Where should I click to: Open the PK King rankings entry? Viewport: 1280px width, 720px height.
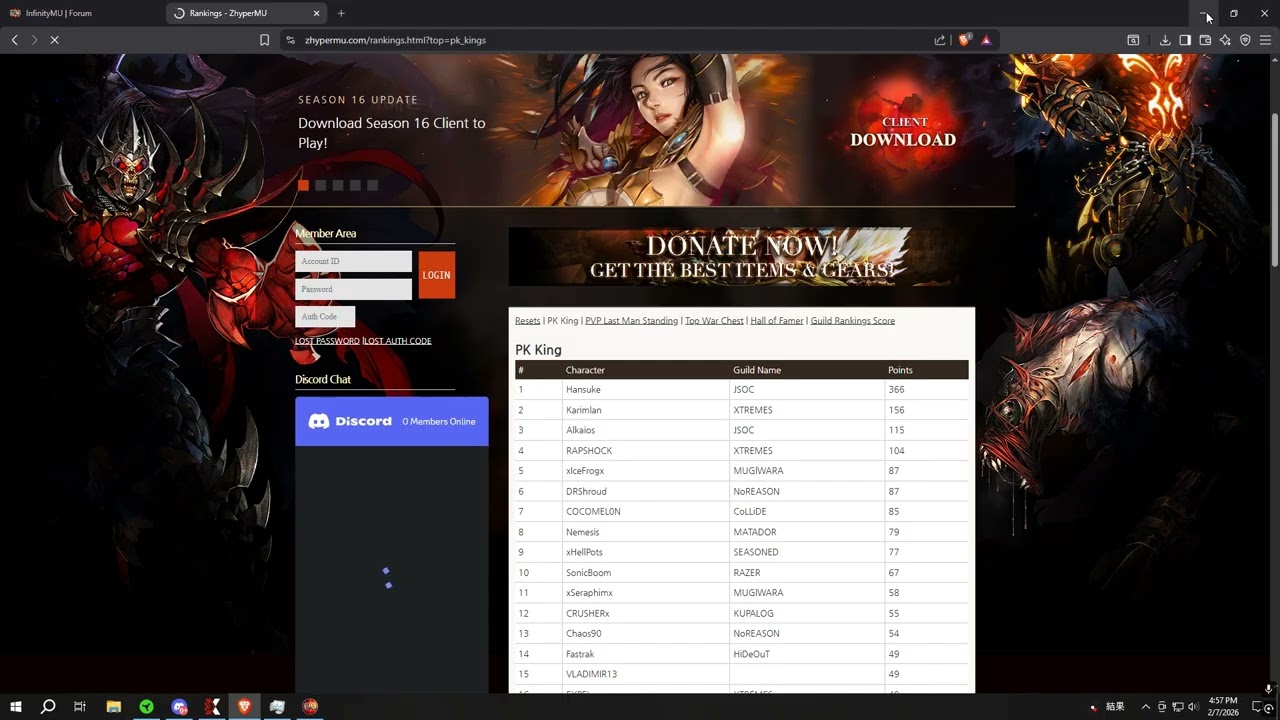[x=563, y=321]
